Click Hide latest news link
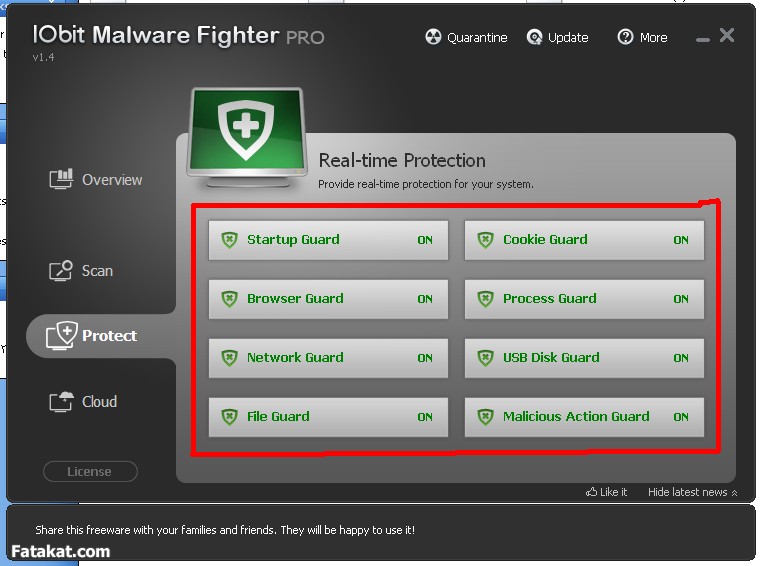 [x=693, y=492]
